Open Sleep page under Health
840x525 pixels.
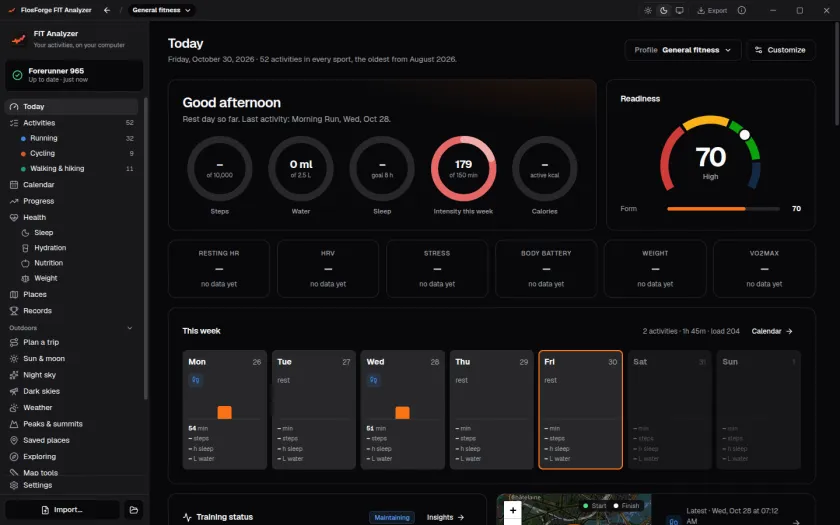pyautogui.click(x=77, y=232)
